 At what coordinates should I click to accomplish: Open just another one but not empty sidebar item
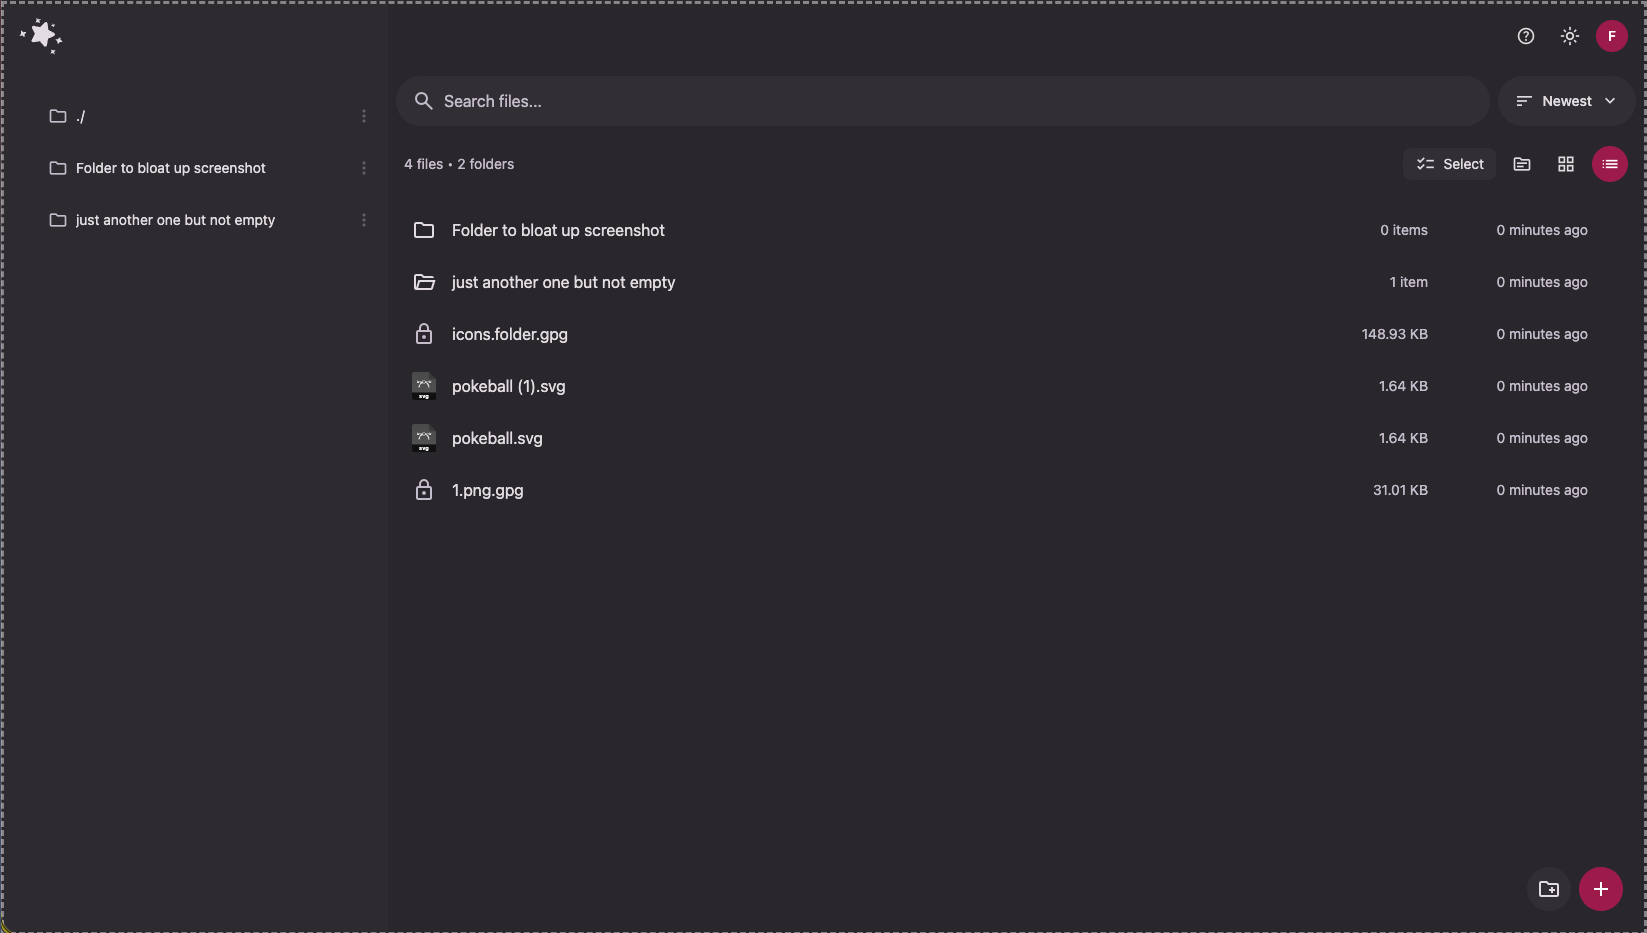click(x=175, y=220)
